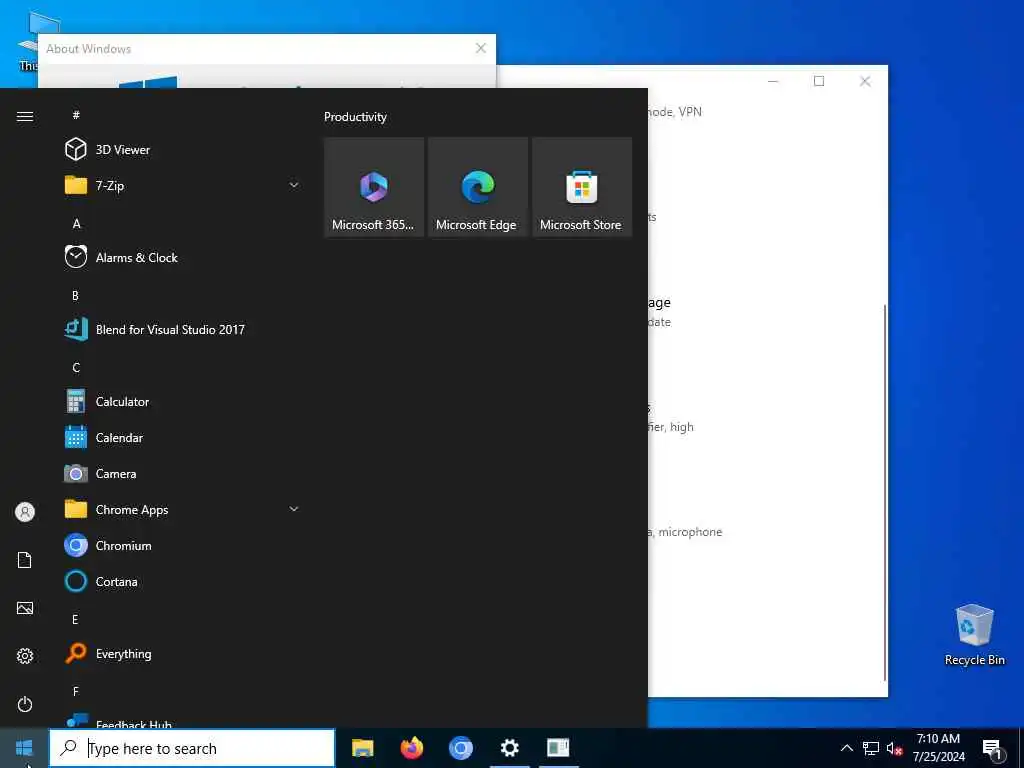This screenshot has width=1024, height=768.
Task: Open Settings gear in Start sidebar
Action: [25, 656]
